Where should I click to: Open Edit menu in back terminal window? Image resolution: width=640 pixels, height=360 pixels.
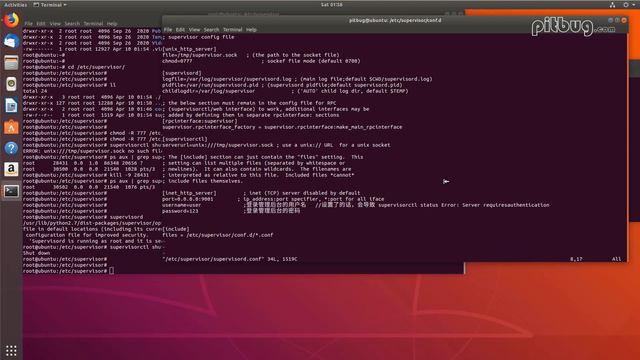pyautogui.click(x=41, y=24)
